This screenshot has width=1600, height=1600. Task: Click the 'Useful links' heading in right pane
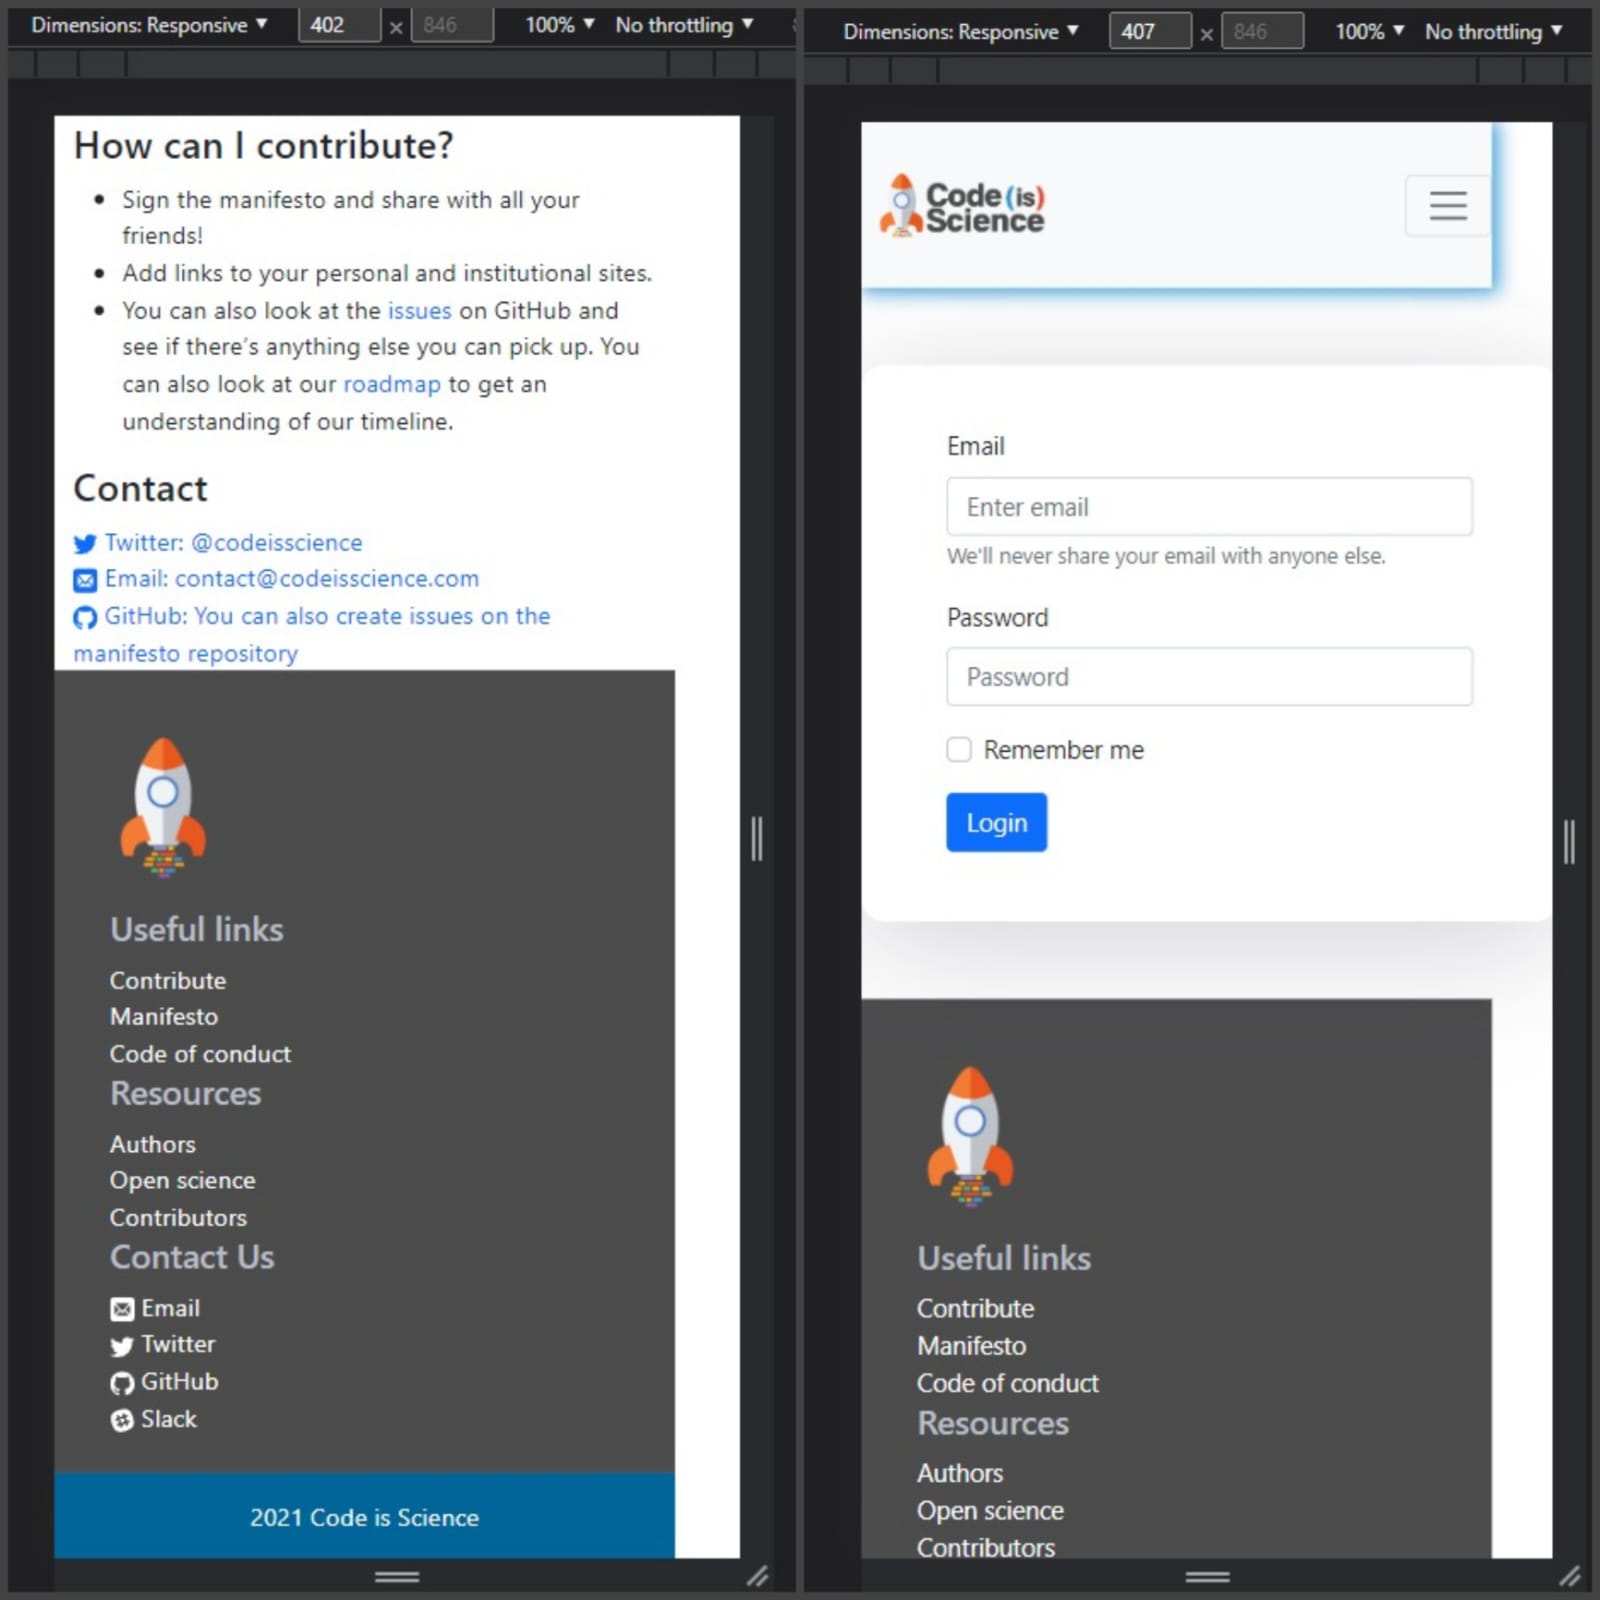pos(1004,1259)
